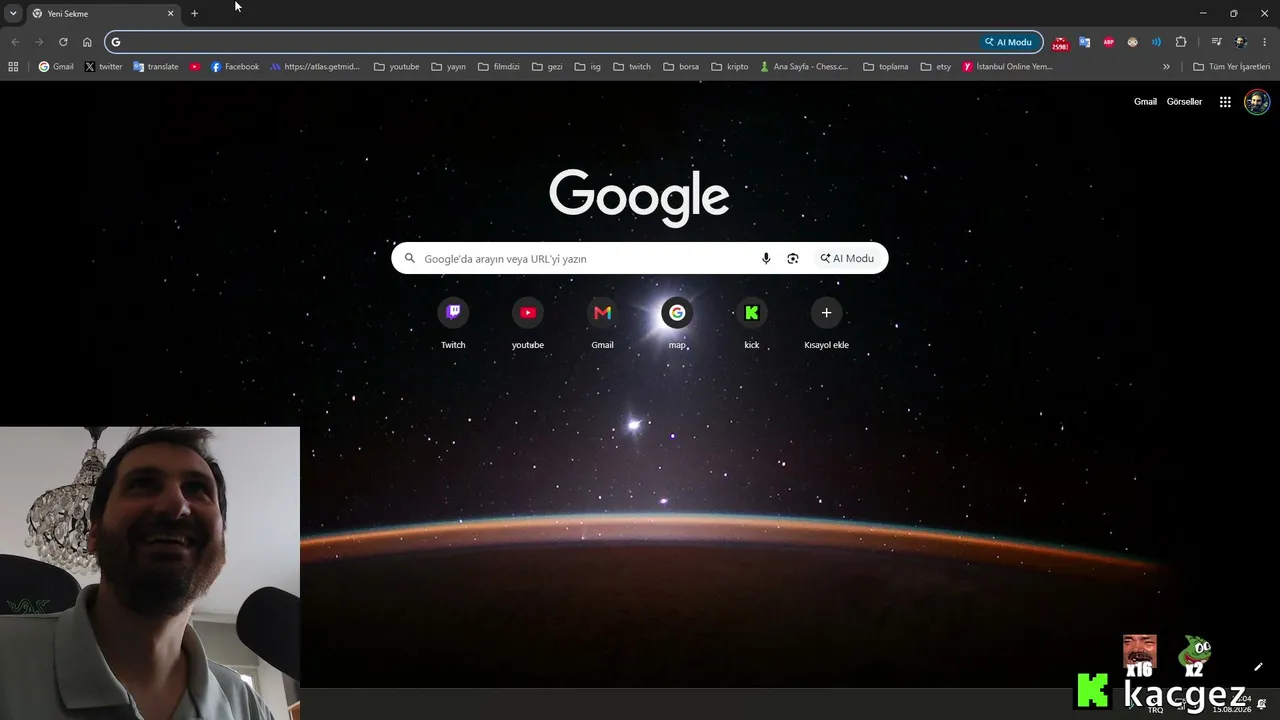Open the toplama bookmark folder
This screenshot has width=1280, height=720.
pyautogui.click(x=886, y=67)
